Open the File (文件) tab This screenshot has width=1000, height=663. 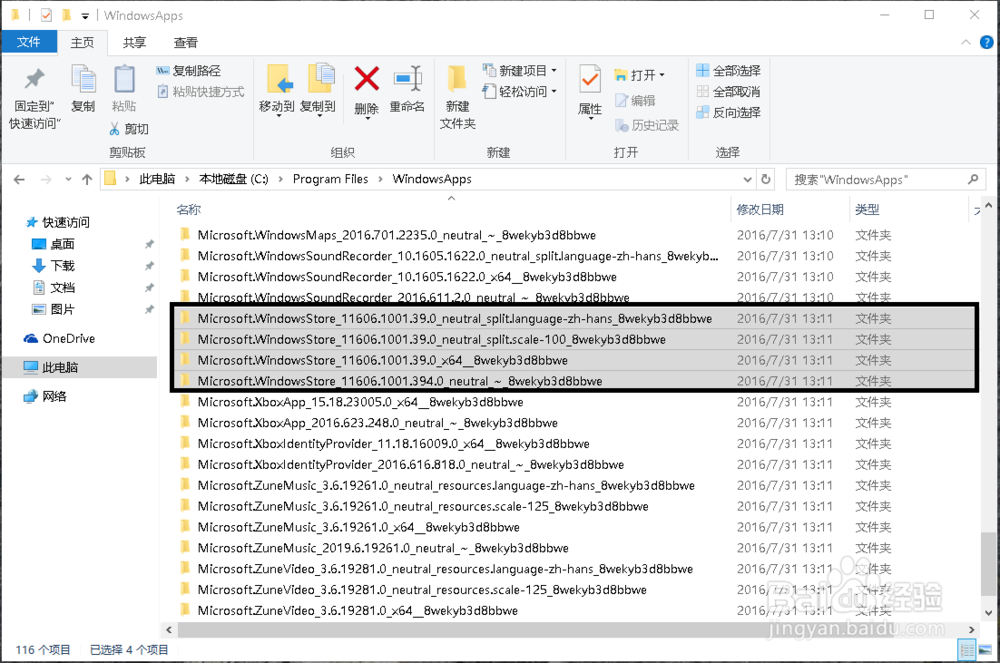click(x=29, y=42)
